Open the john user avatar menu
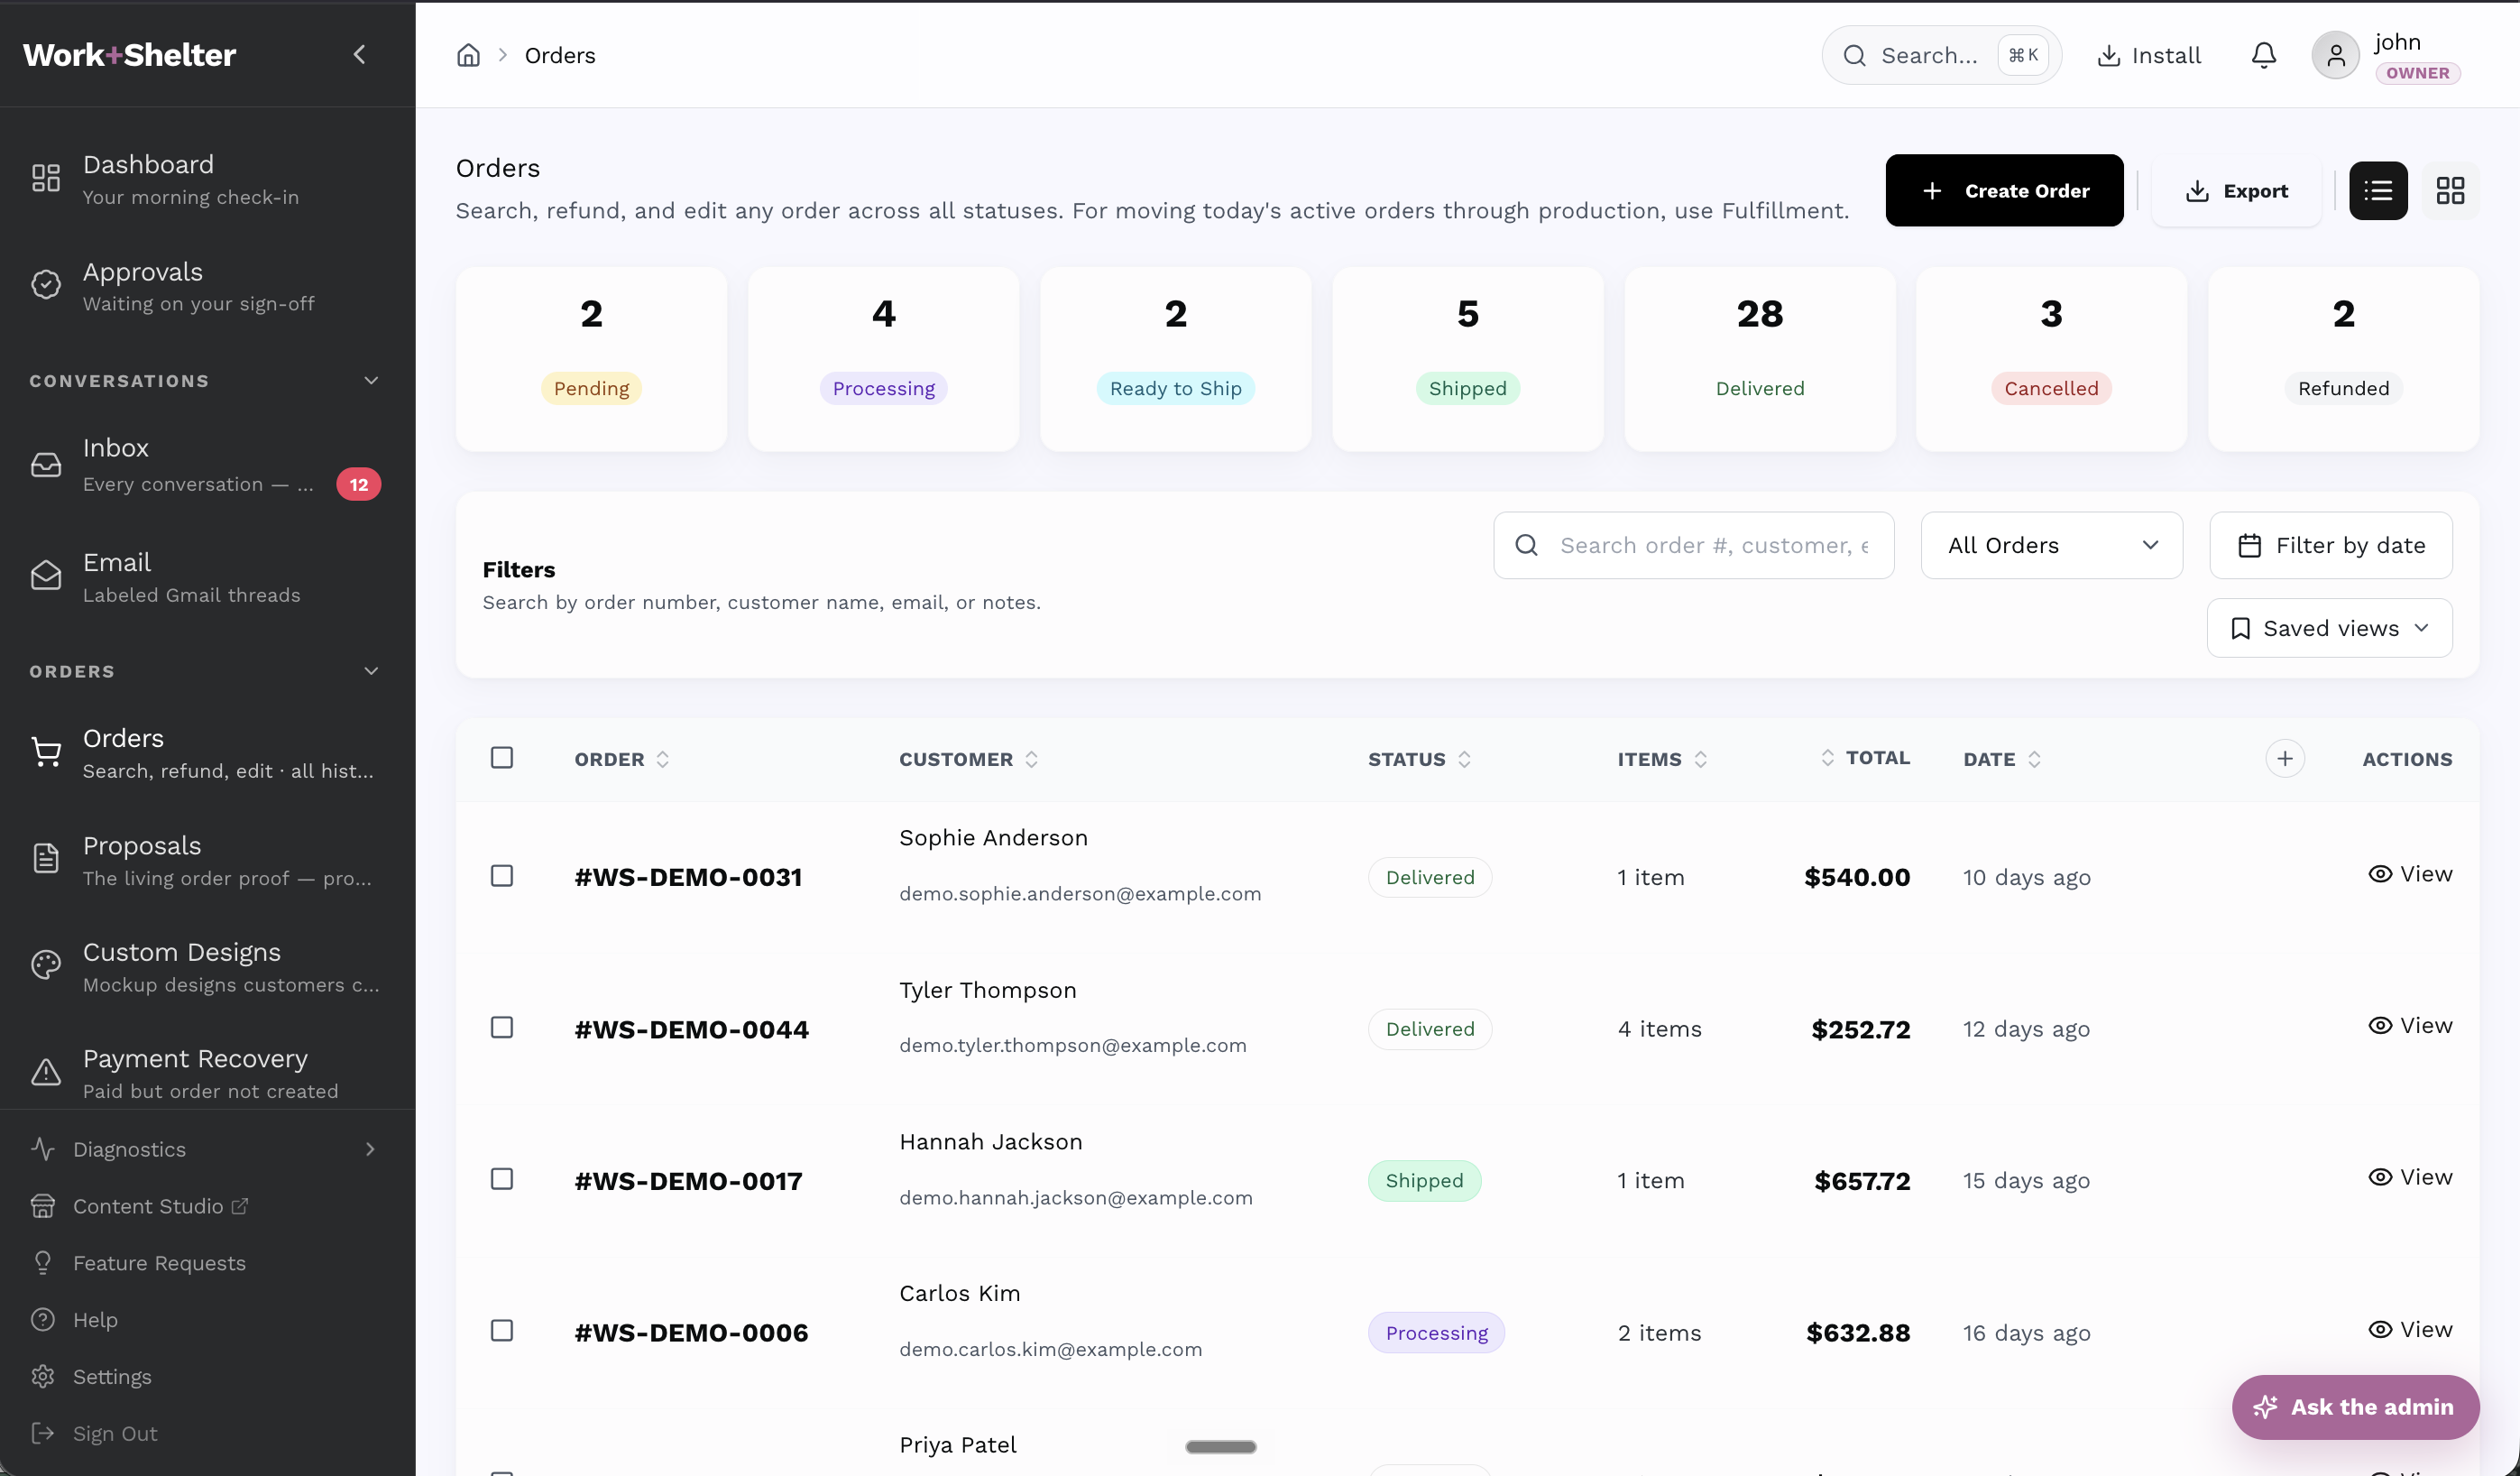The width and height of the screenshot is (2520, 1476). (x=2336, y=55)
